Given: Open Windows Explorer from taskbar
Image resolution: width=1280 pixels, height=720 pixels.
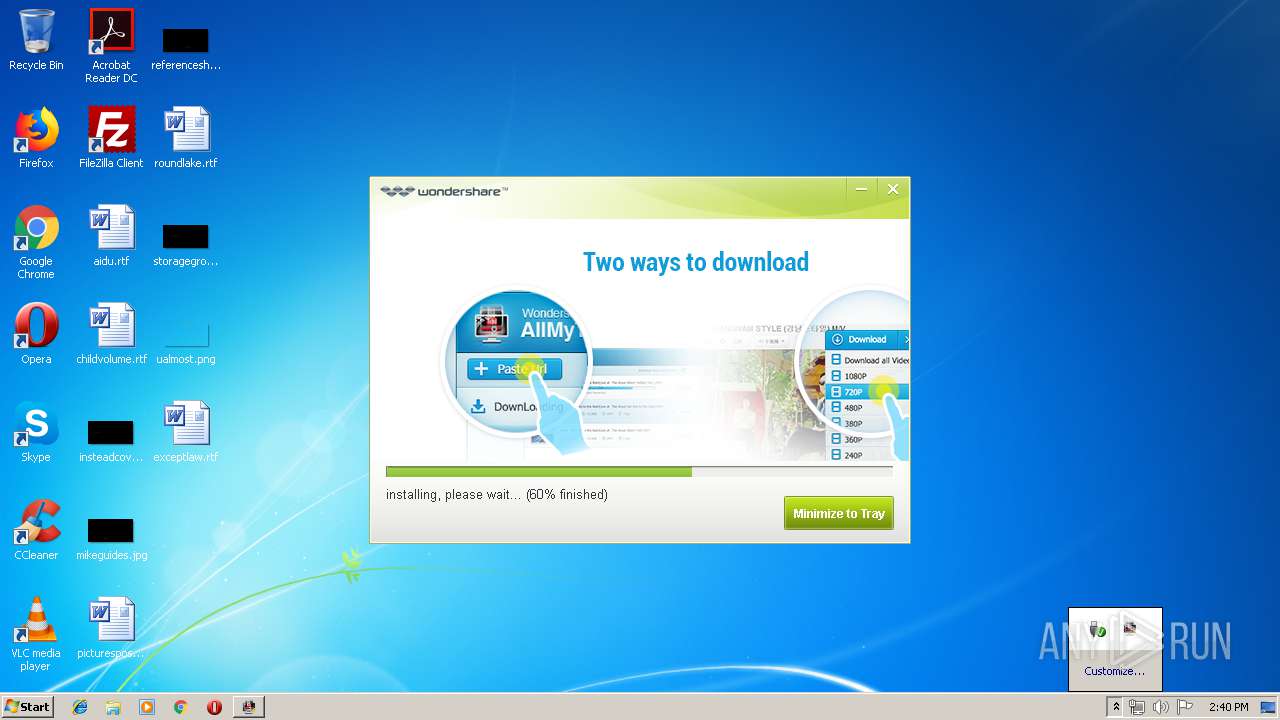Looking at the screenshot, I should tap(113, 707).
